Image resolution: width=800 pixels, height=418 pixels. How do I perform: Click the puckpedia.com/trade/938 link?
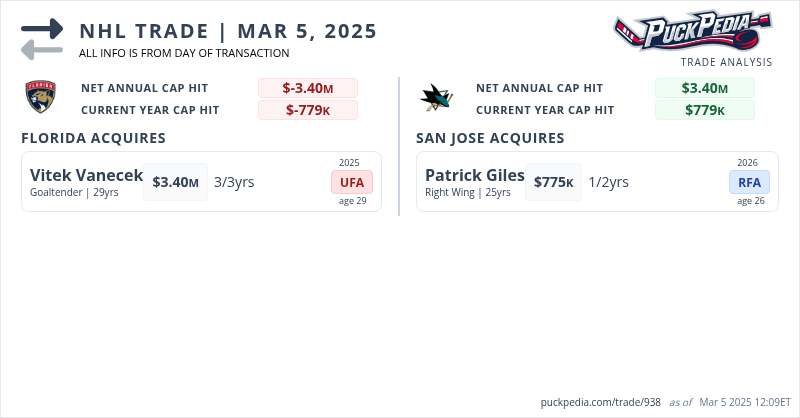tap(600, 402)
